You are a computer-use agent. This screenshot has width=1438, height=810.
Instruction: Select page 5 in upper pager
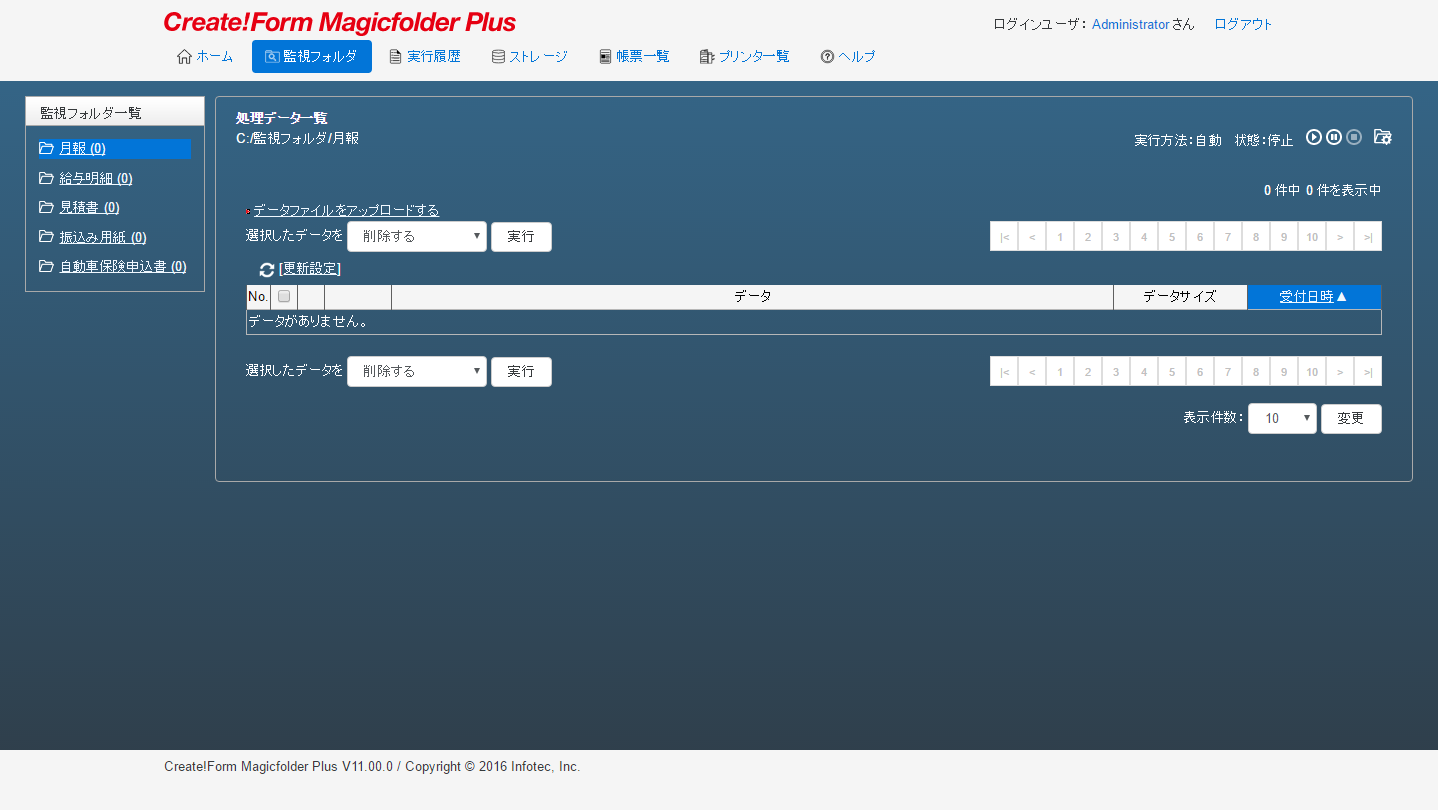pos(1172,237)
